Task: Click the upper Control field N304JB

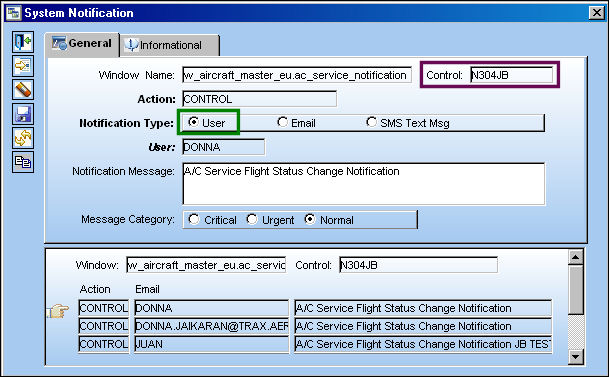Action: [512, 75]
